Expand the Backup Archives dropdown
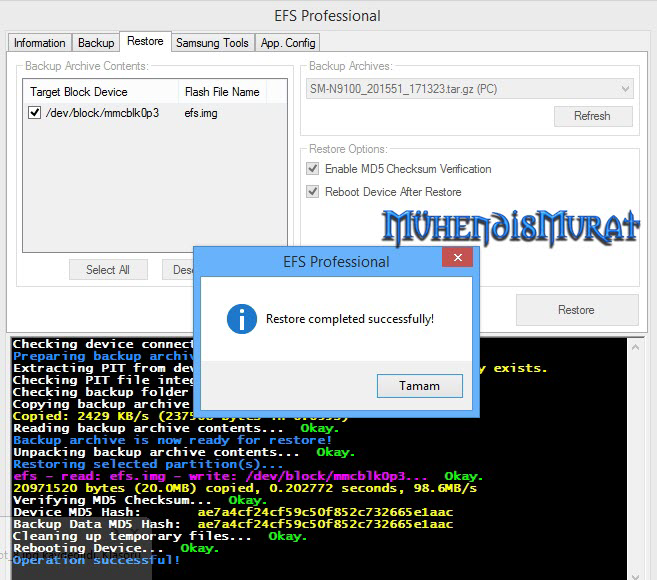Screen dimensions: 657x580 coord(625,89)
